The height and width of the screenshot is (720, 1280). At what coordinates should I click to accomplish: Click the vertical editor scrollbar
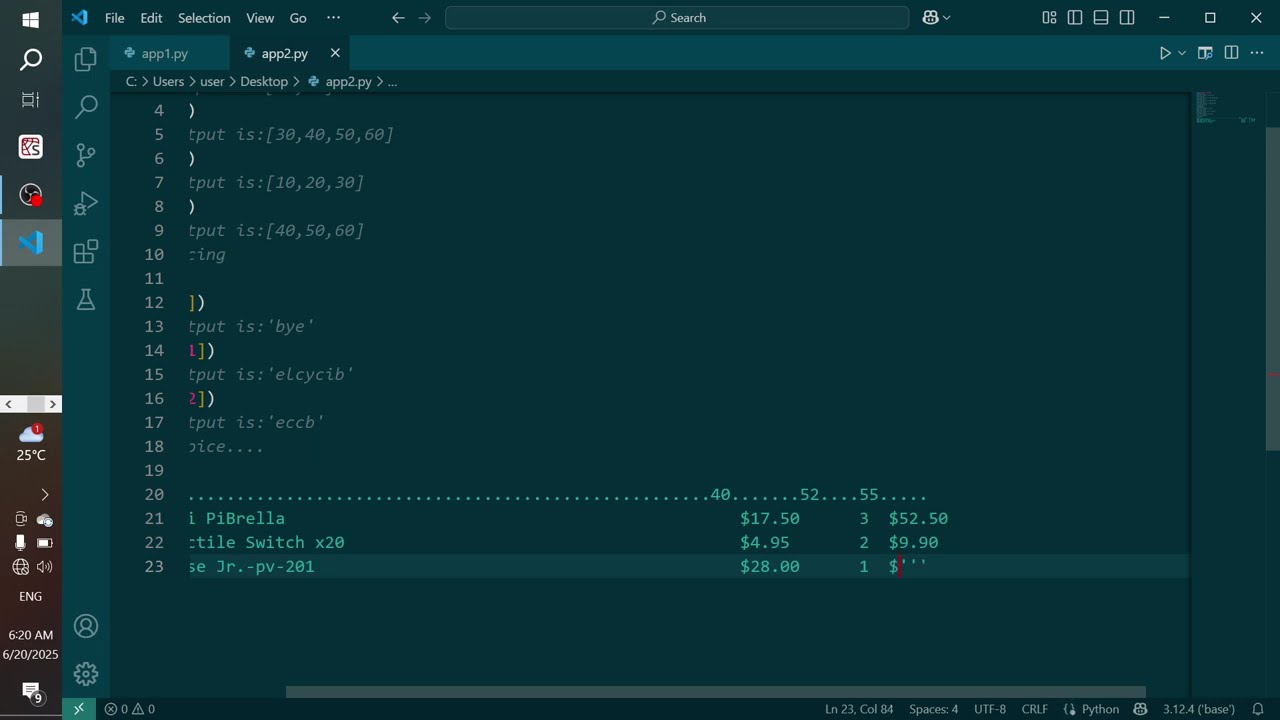[1273, 290]
